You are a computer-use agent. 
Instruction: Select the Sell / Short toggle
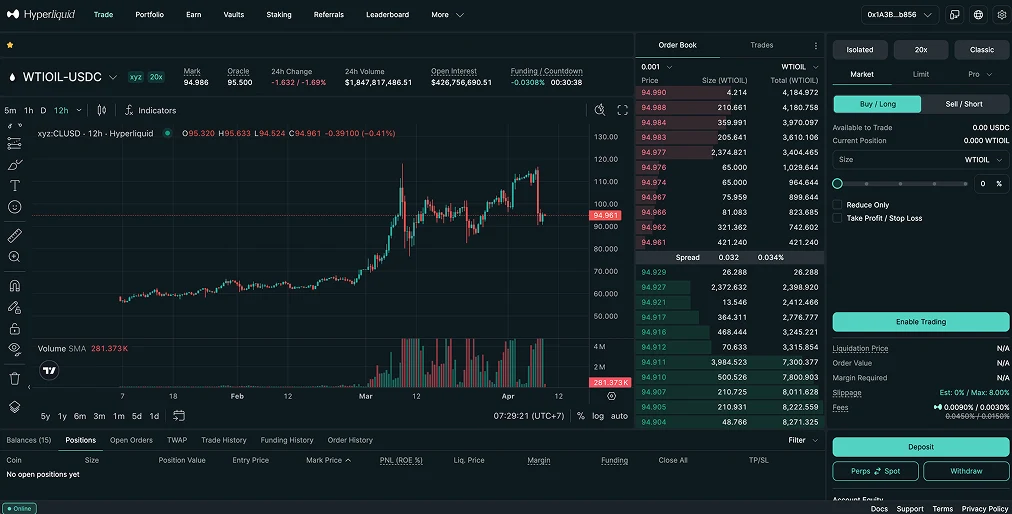click(964, 104)
